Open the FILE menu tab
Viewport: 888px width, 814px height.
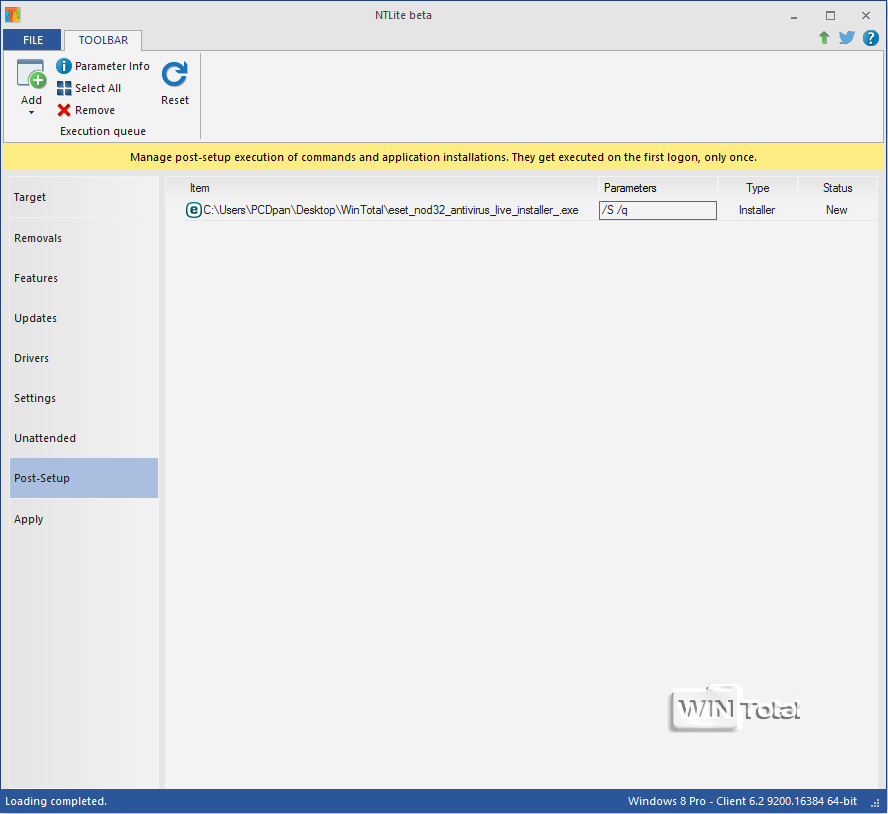point(33,40)
